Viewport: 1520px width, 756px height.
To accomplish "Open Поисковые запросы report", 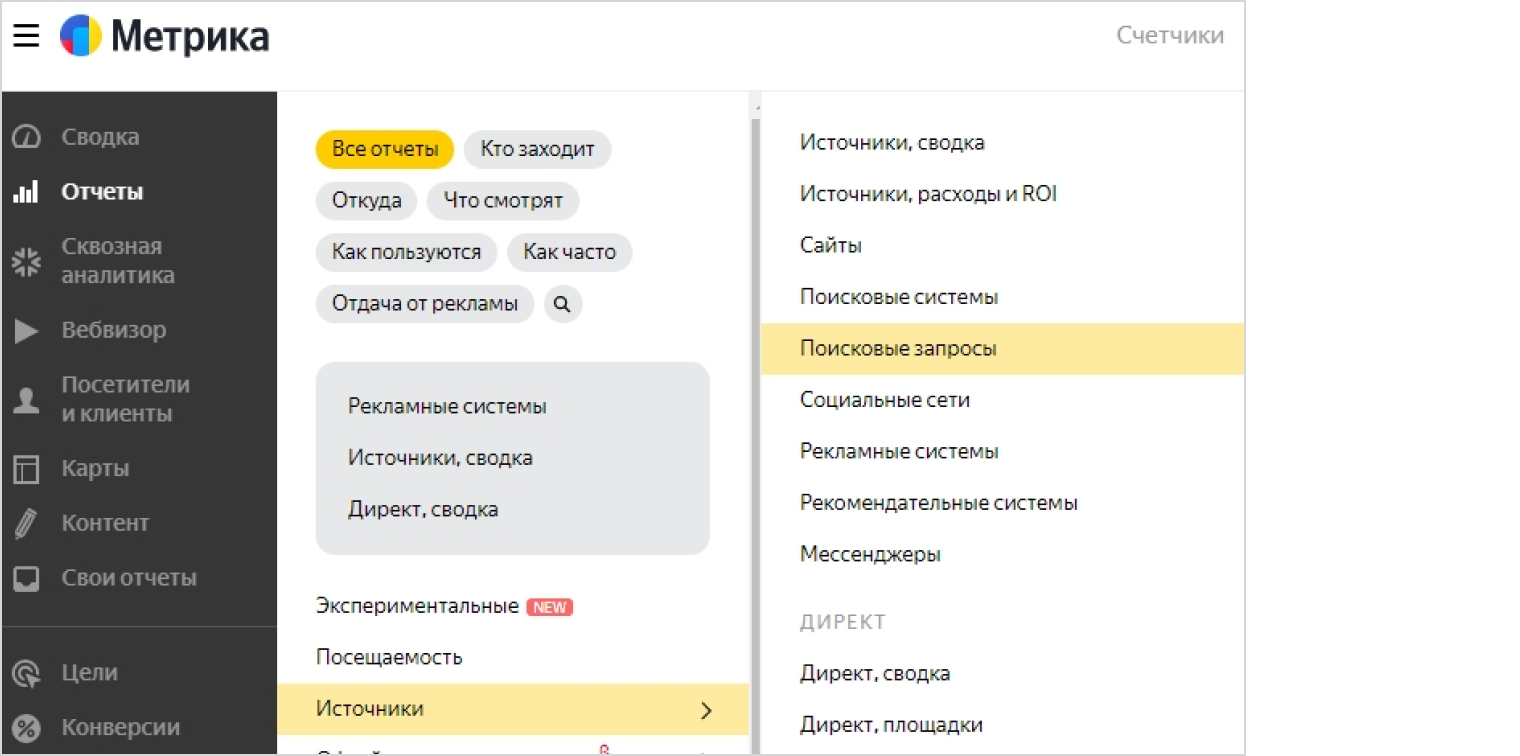I will pyautogui.click(x=898, y=349).
